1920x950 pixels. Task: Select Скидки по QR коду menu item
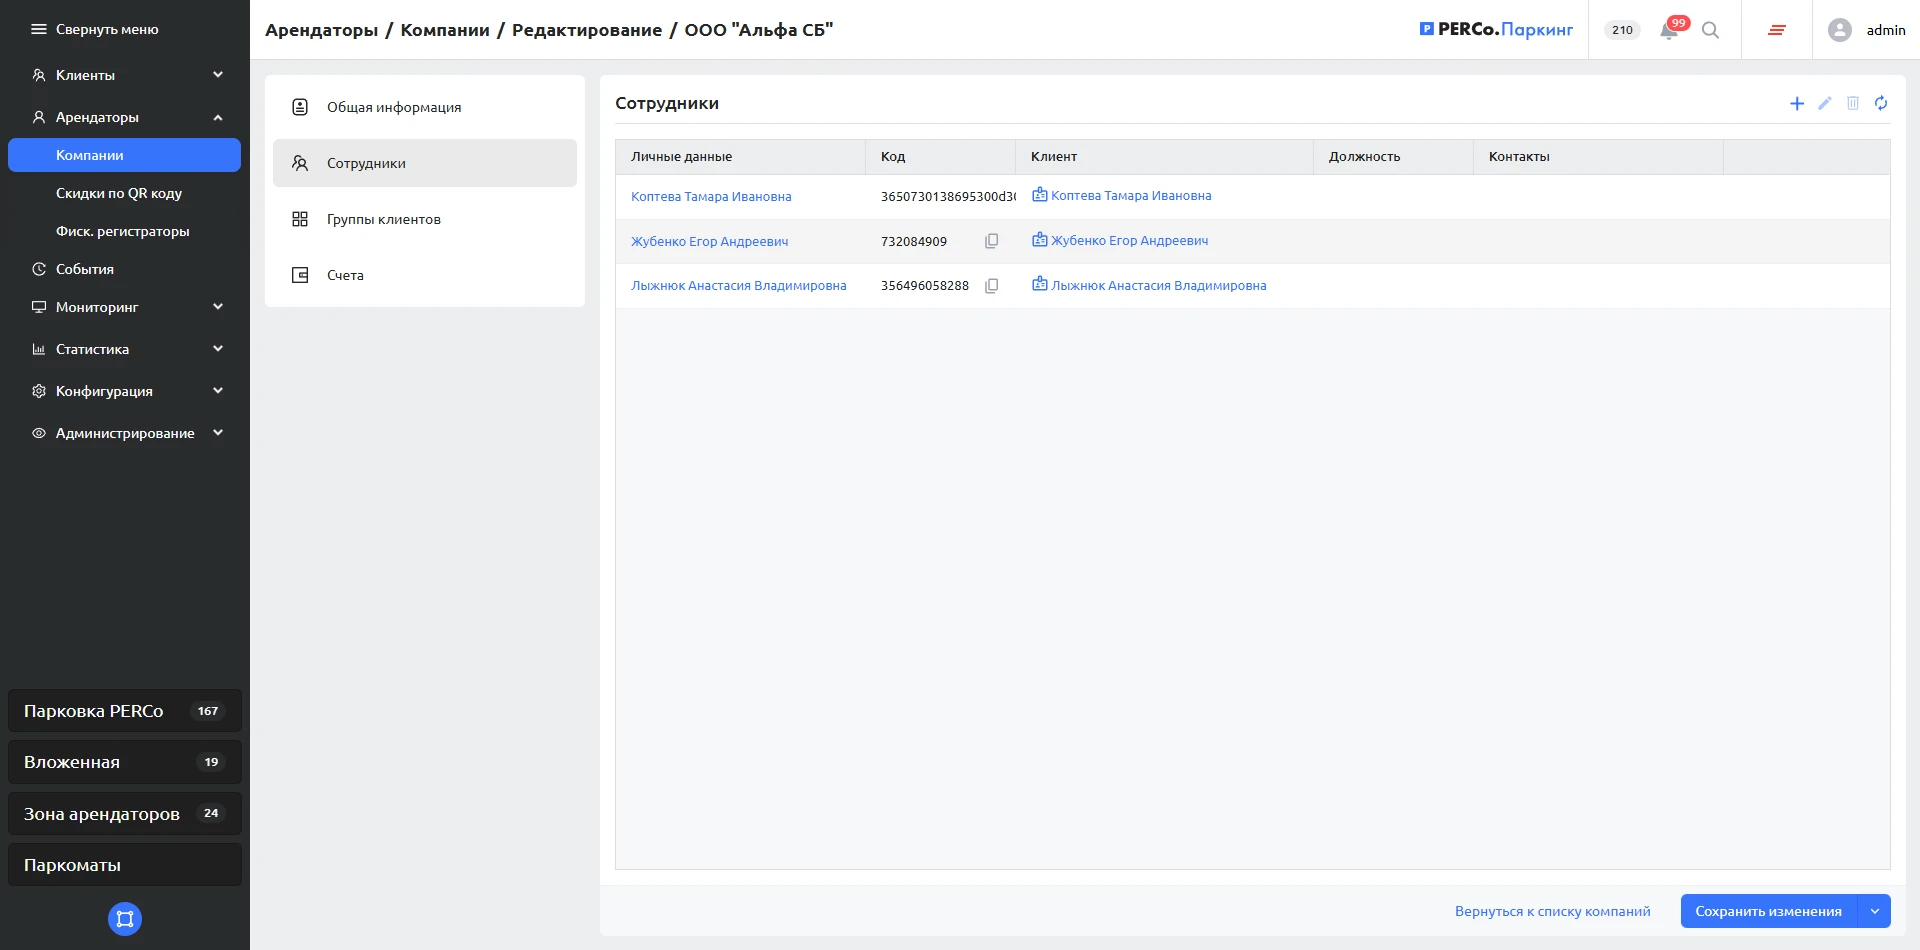click(x=119, y=193)
